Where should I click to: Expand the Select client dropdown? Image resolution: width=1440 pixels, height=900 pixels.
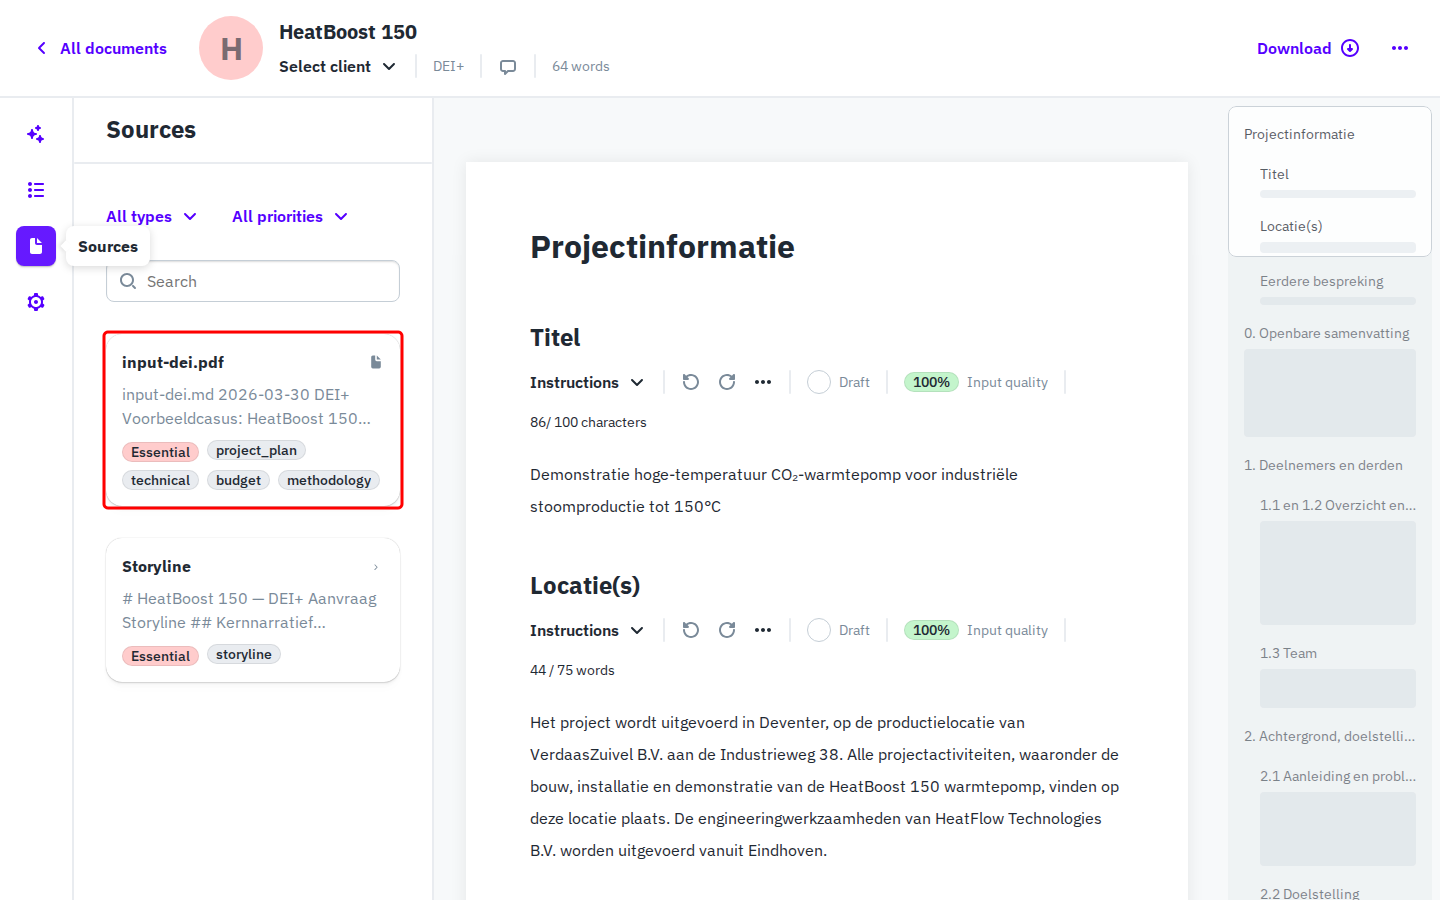click(337, 67)
